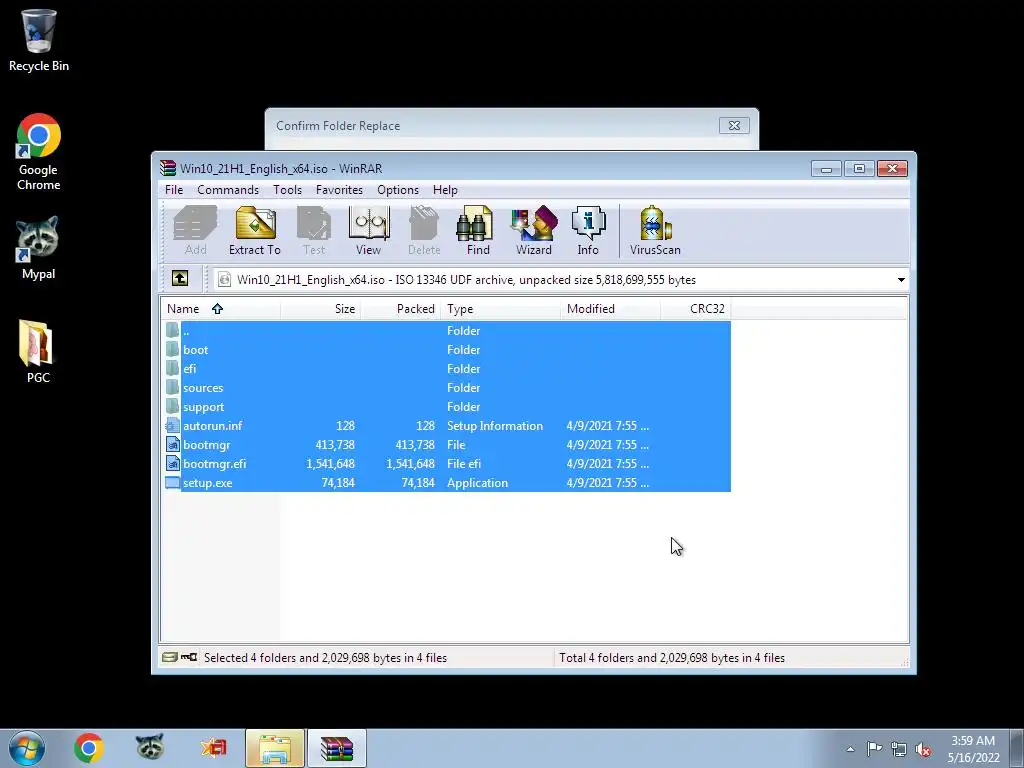Click the WinRAR taskbar button
1024x768 pixels.
coord(337,748)
